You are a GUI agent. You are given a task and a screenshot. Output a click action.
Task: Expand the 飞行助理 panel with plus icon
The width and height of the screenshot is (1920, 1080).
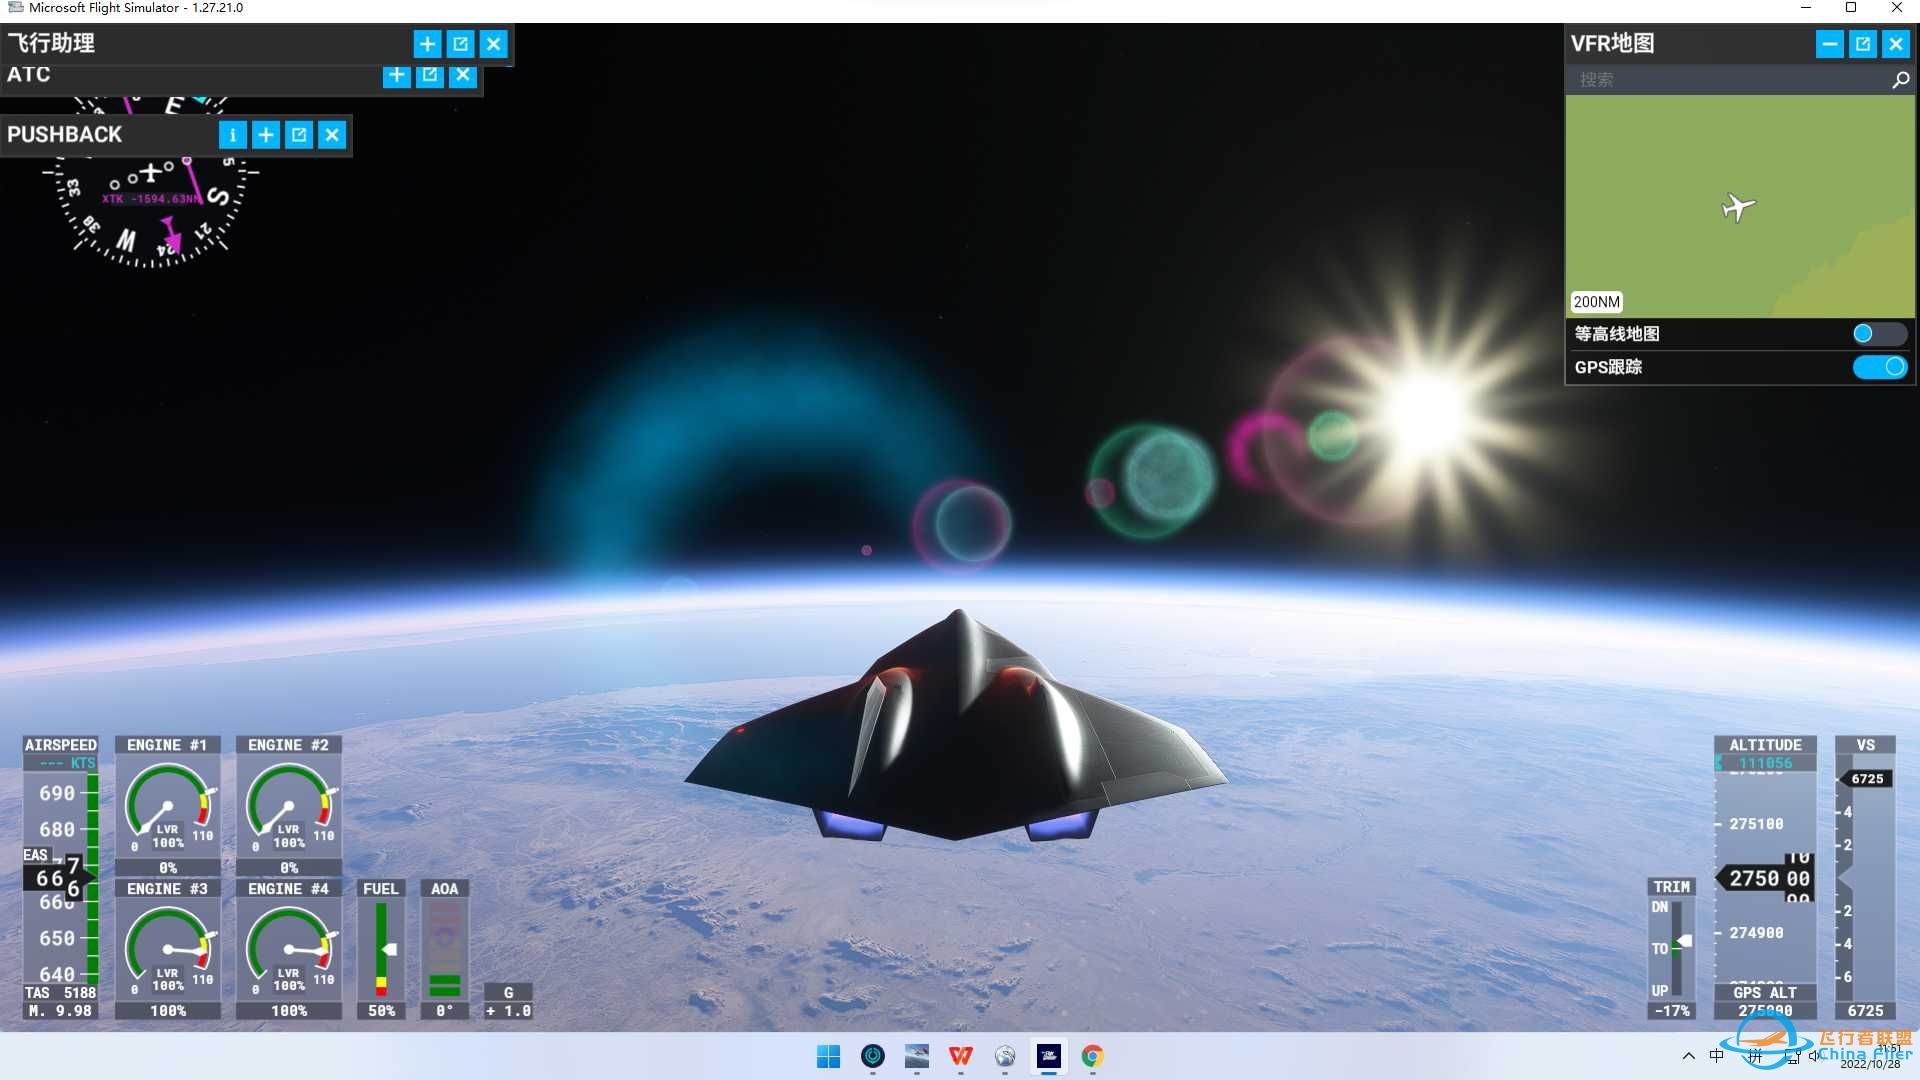(427, 44)
